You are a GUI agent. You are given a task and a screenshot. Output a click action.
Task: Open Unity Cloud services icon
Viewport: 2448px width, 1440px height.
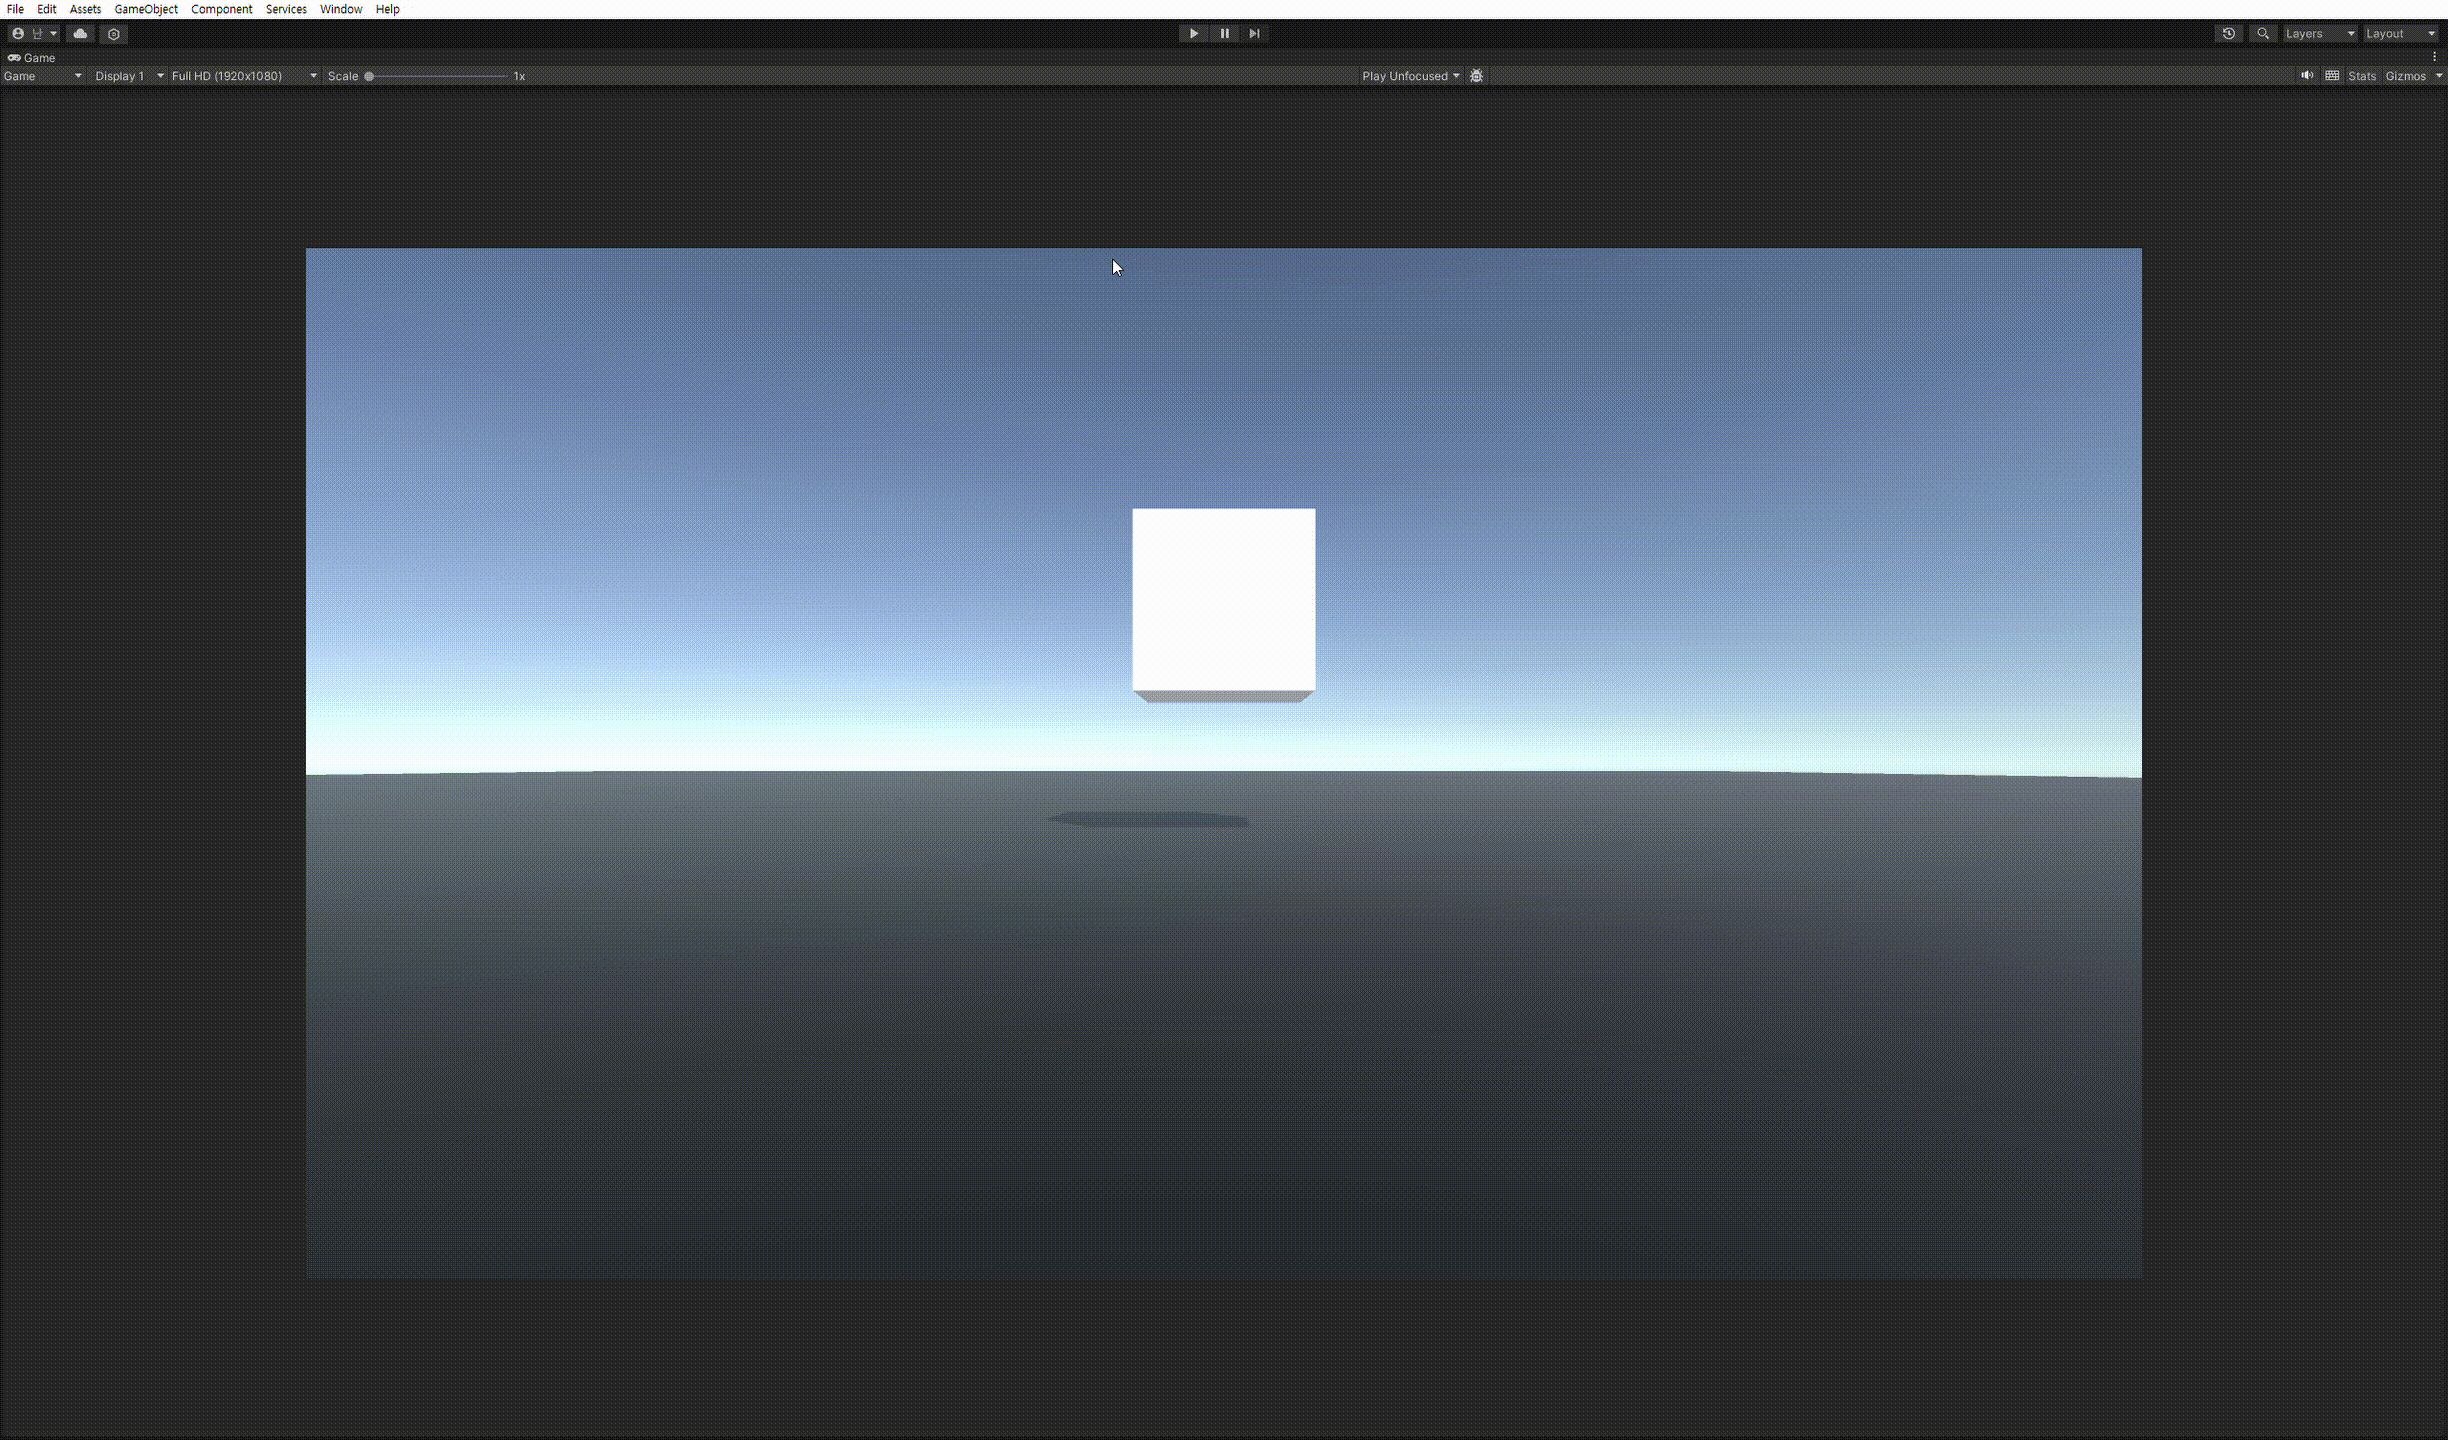click(x=81, y=34)
